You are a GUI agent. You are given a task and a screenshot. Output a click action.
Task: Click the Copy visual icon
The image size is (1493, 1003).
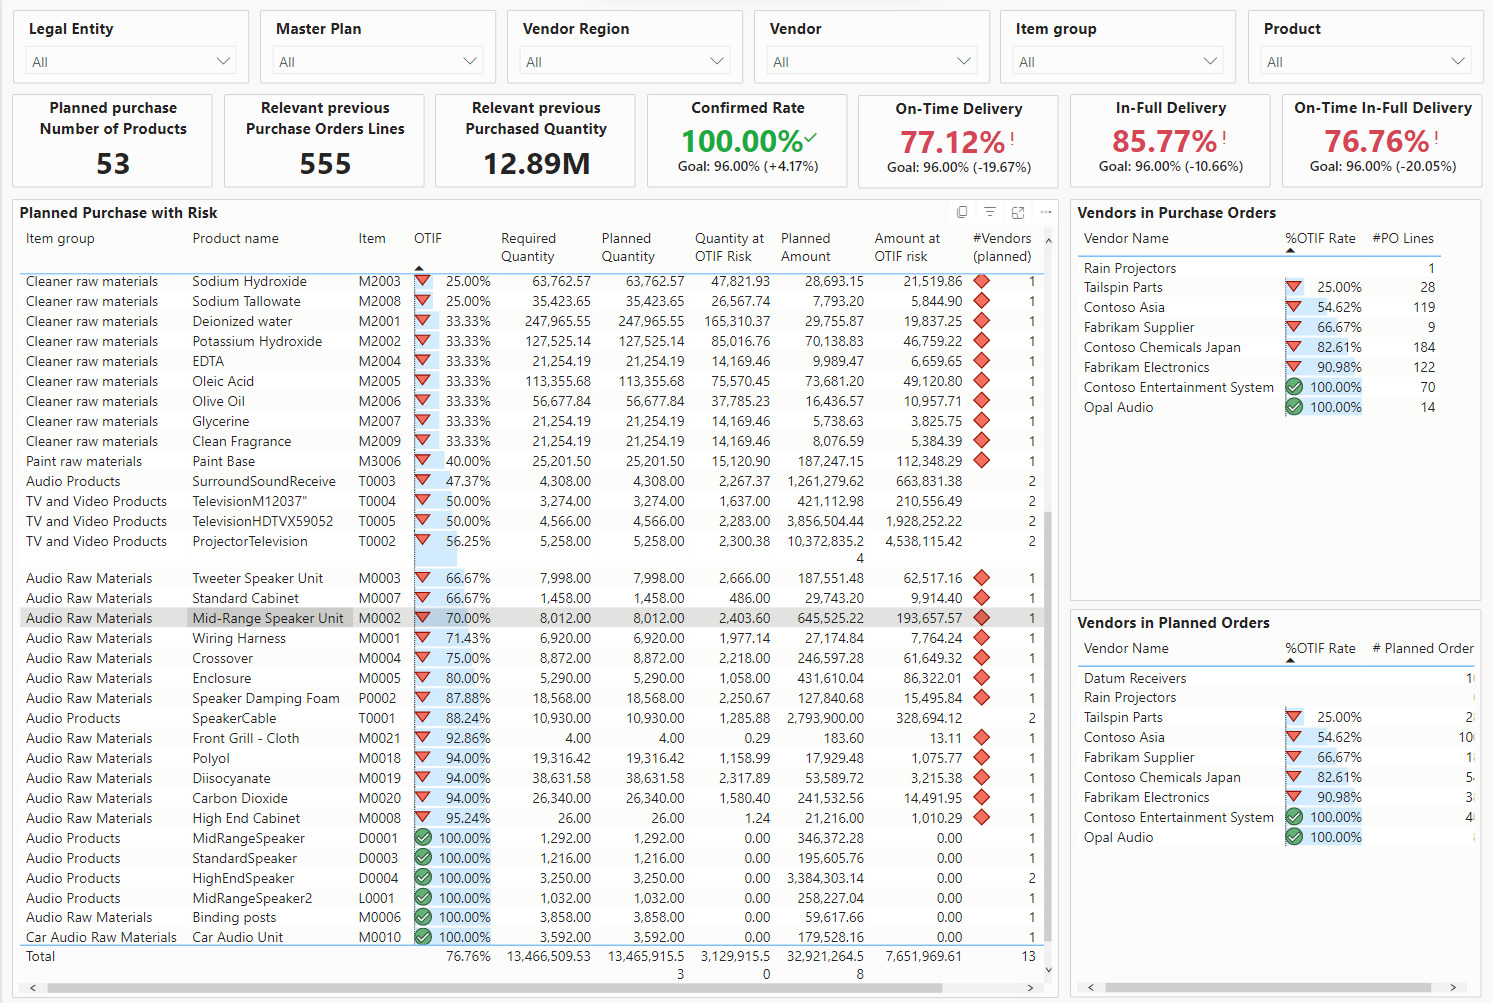[962, 212]
